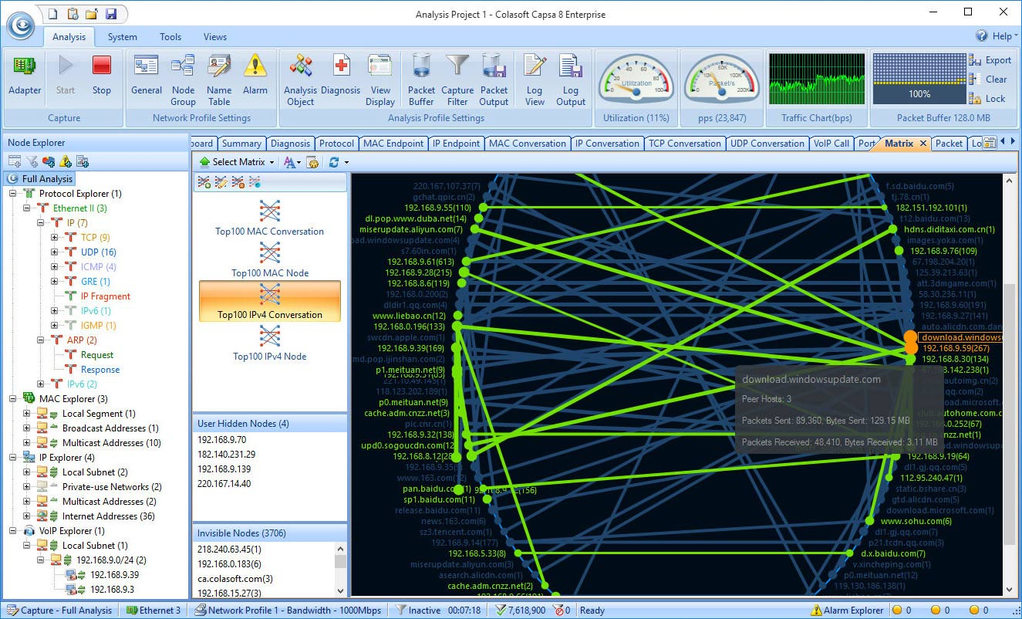Click the Traffic Chart graph
Image resolution: width=1022 pixels, height=619 pixels.
pyautogui.click(x=817, y=79)
